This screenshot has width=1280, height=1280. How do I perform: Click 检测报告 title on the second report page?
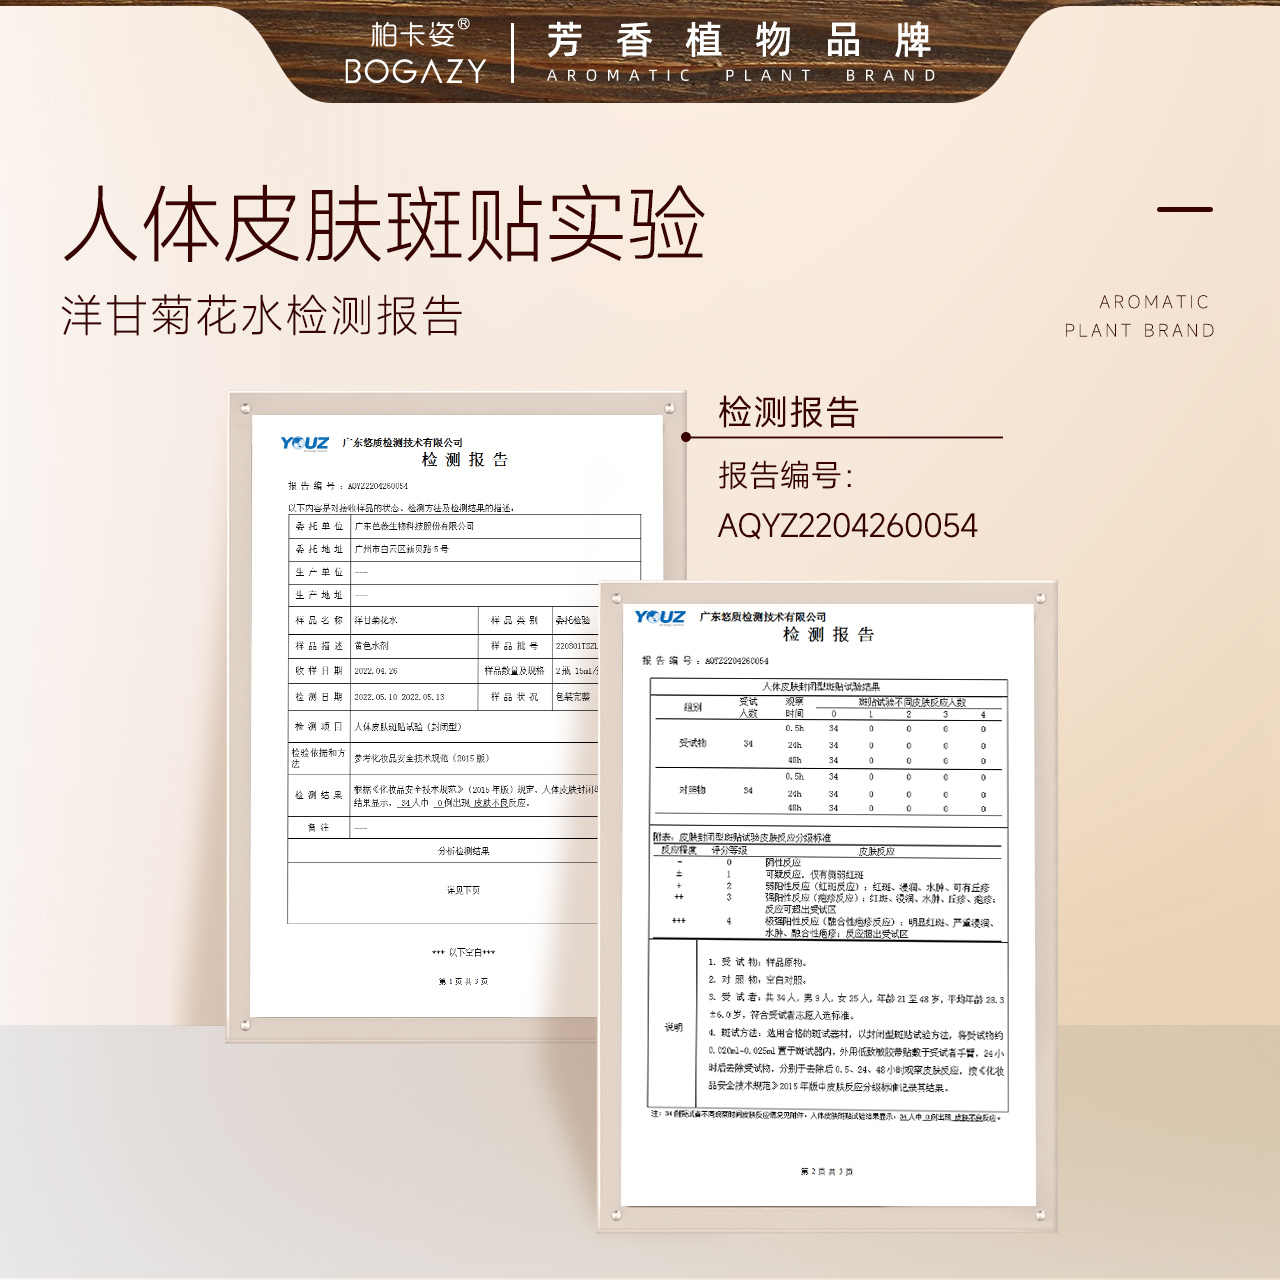point(829,635)
